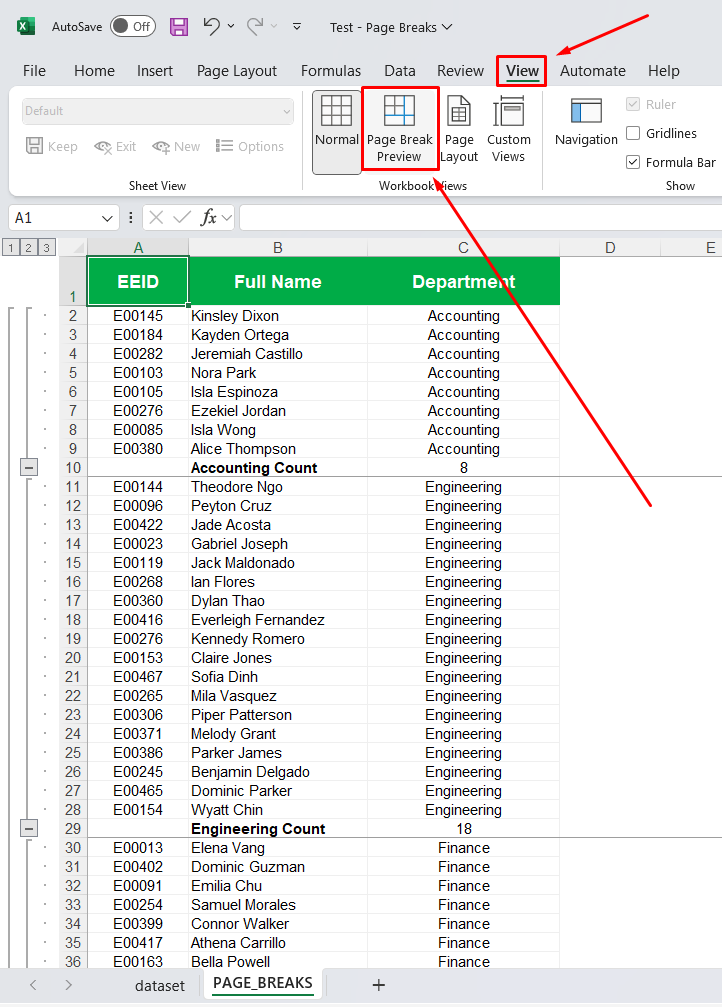Click the formula bar options dots

(x=131, y=218)
